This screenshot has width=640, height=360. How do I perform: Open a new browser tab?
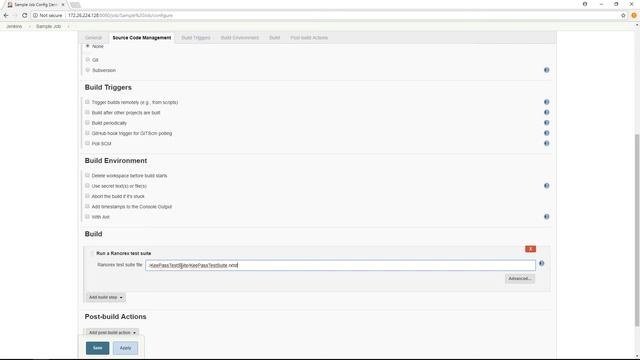(x=75, y=5)
